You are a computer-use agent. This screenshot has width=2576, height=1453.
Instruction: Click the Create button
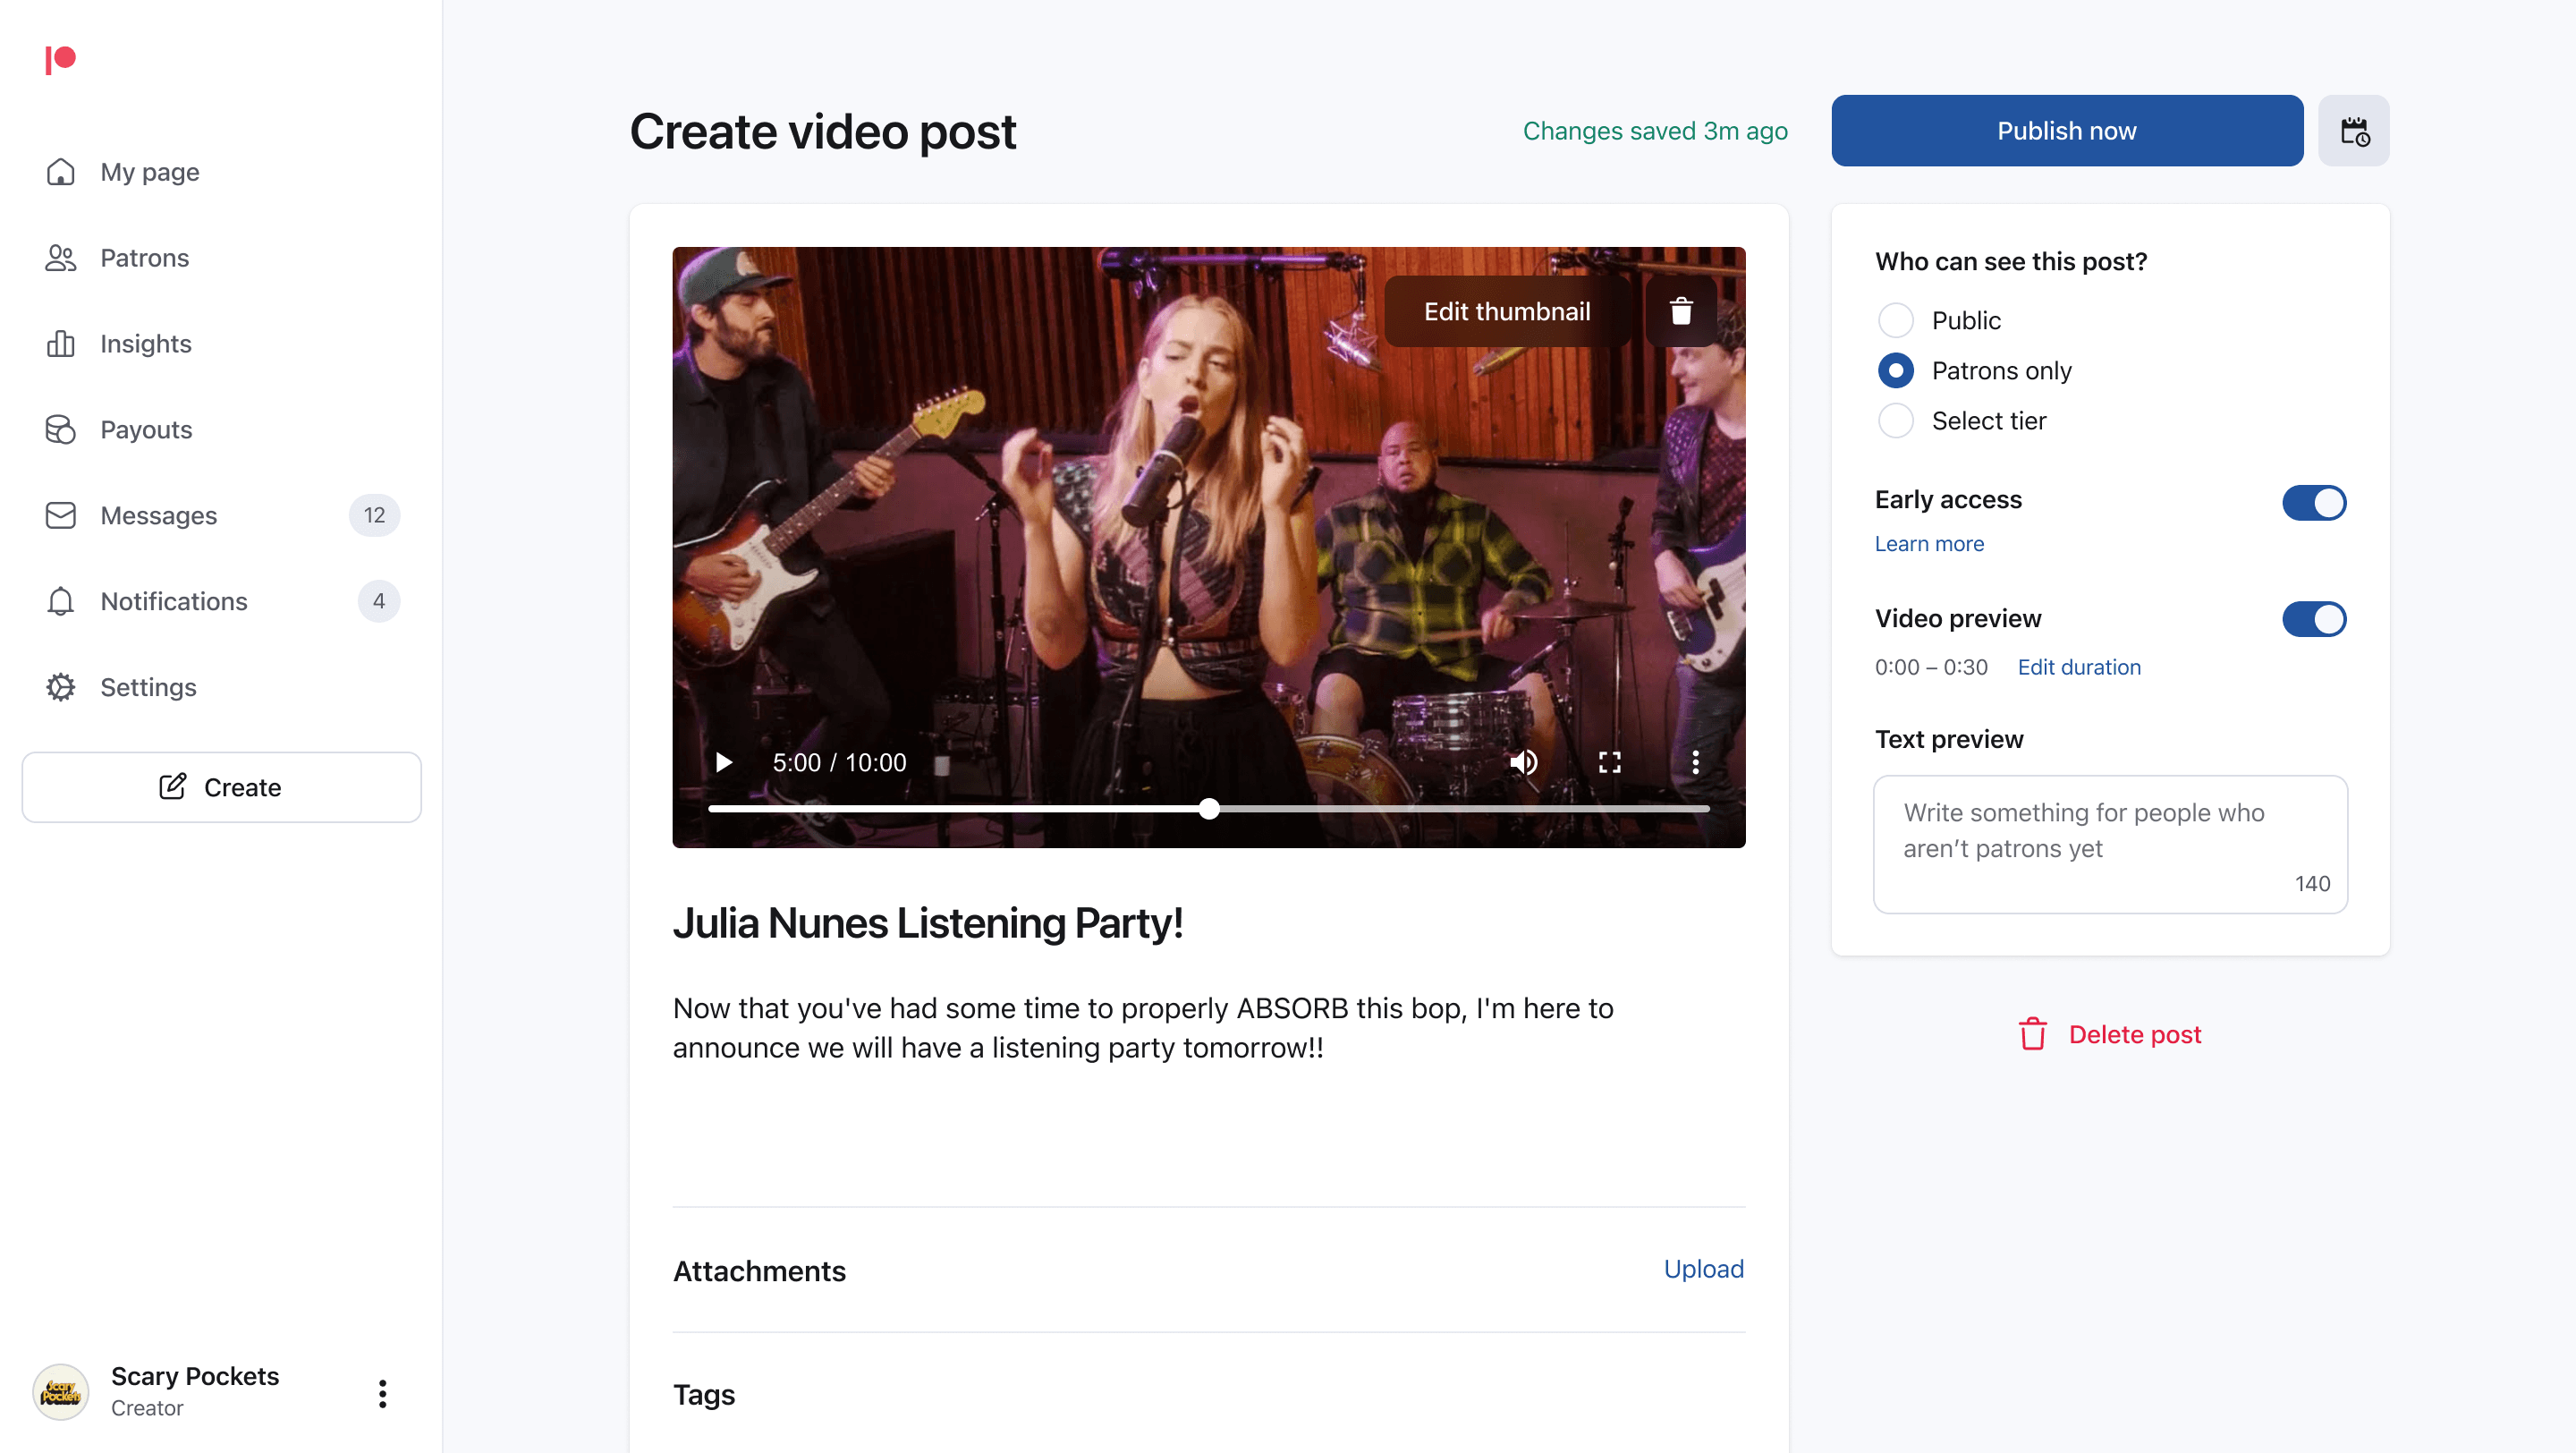point(221,788)
